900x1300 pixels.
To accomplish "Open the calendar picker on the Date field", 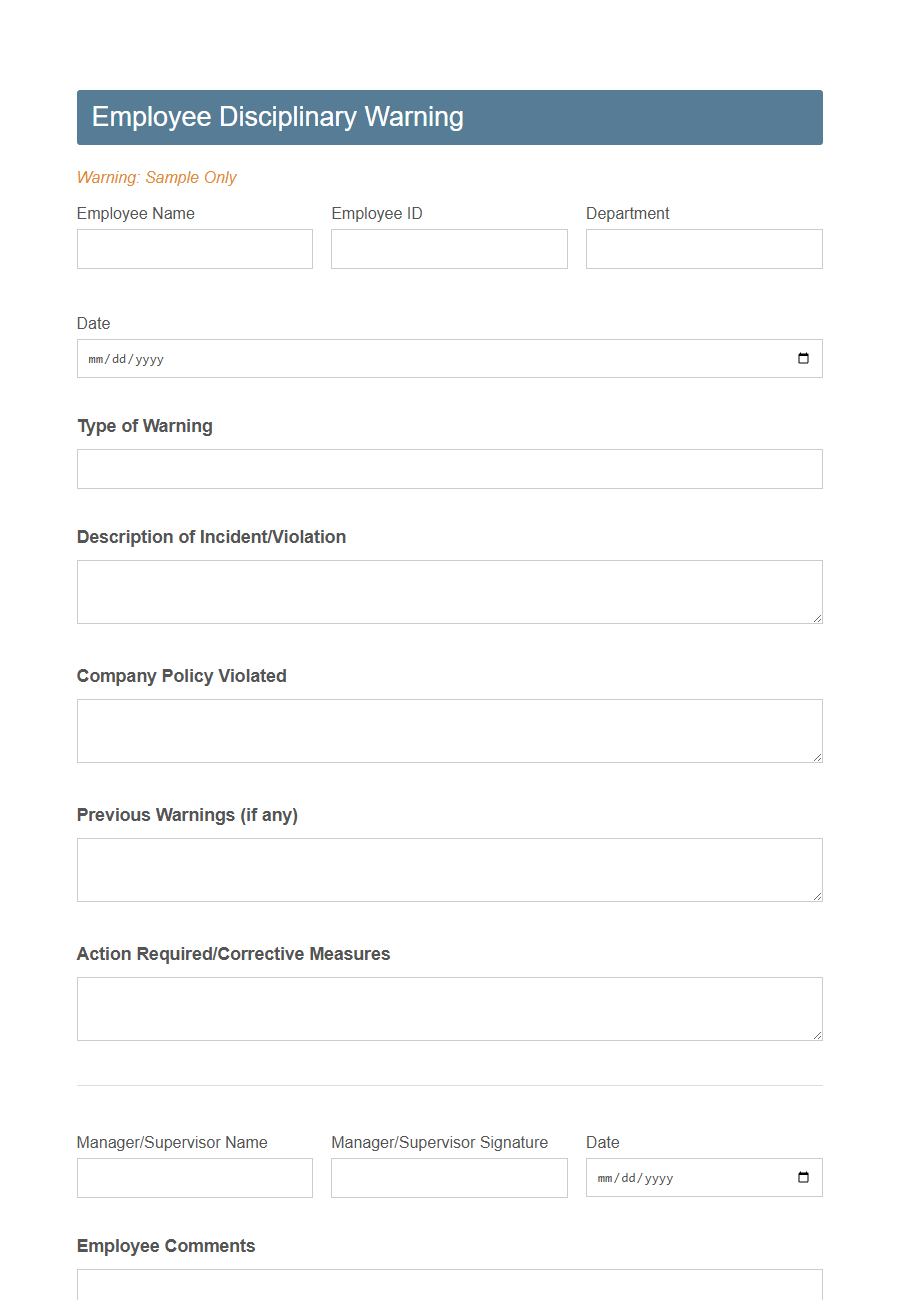I will pyautogui.click(x=803, y=358).
